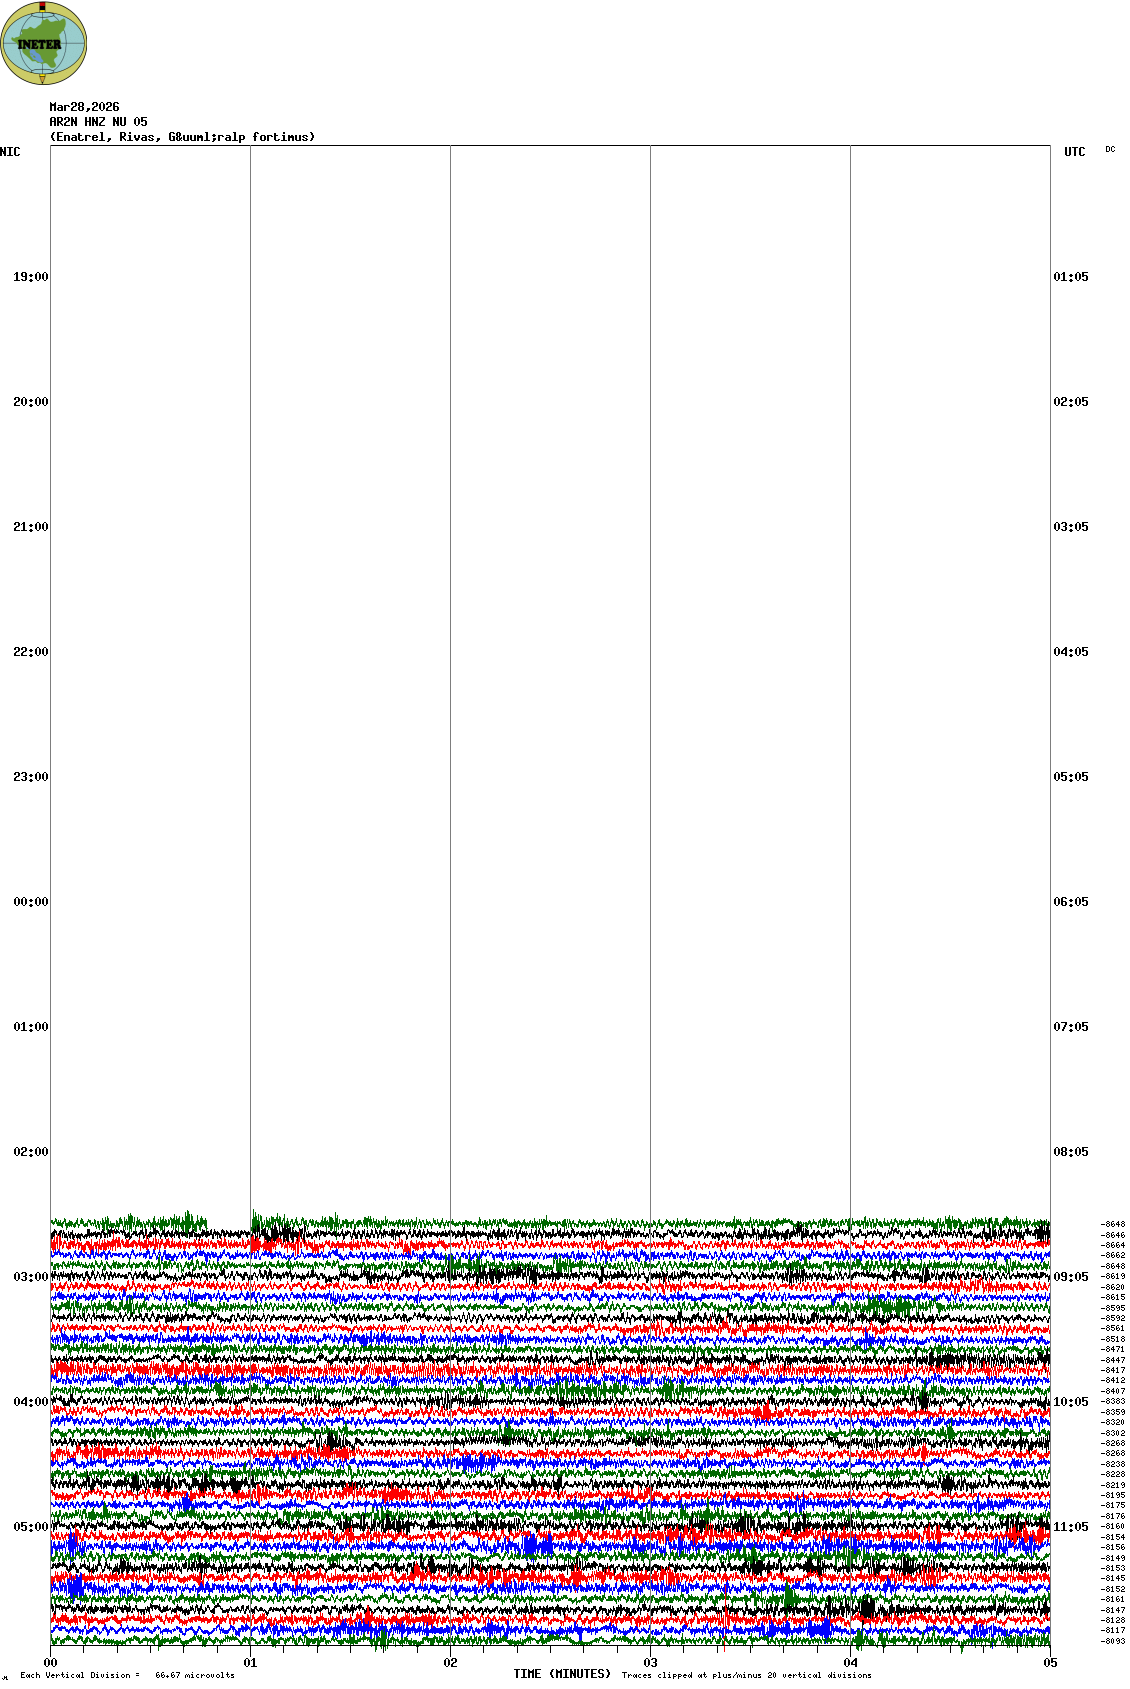Select the 09:05 UTC time label
The height and width of the screenshot is (1689, 1130).
(1070, 1277)
